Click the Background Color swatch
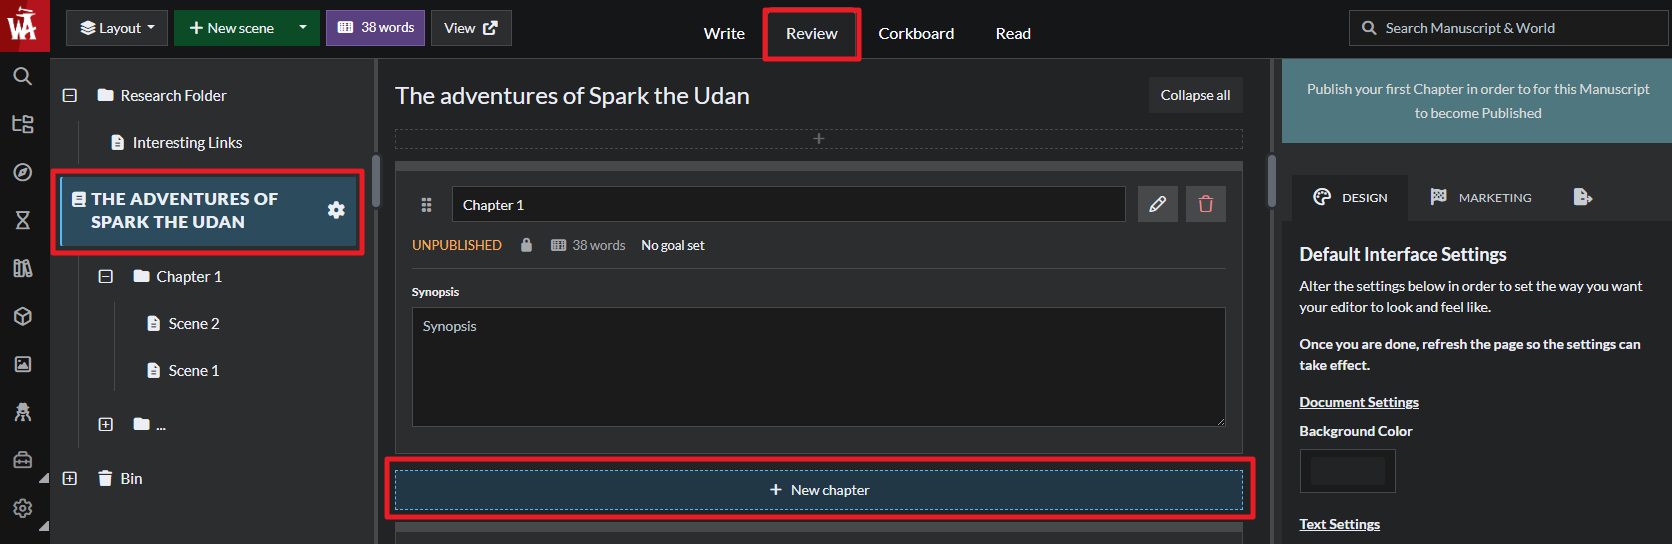Screen dimensions: 1672x544 click(x=1347, y=471)
